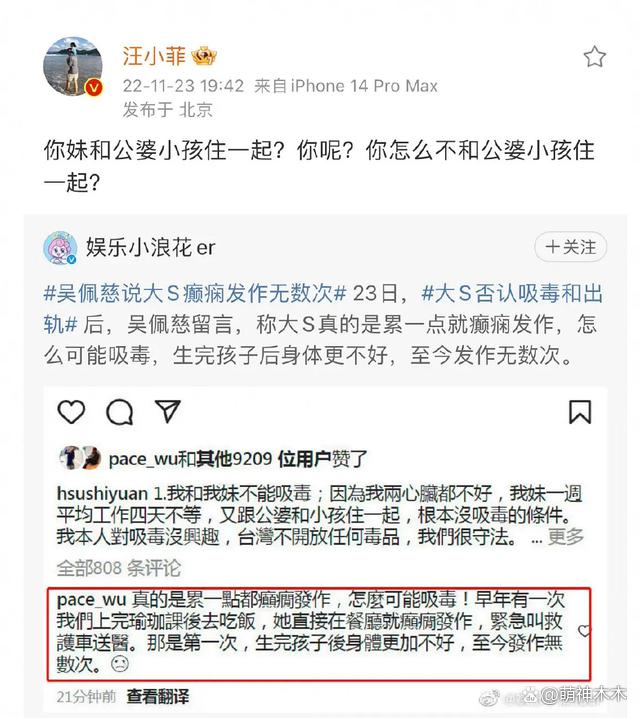Open the comment bubble icon

pos(119,412)
